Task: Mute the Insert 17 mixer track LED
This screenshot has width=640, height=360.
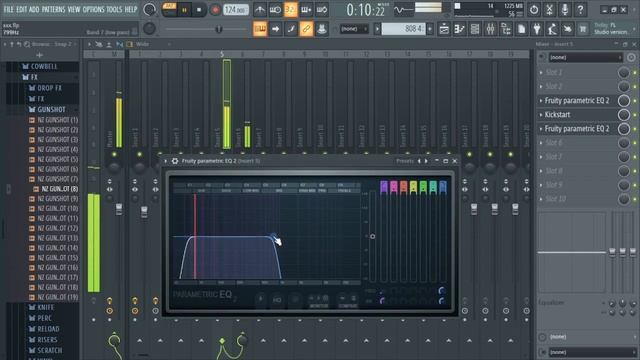Action: tap(469, 155)
